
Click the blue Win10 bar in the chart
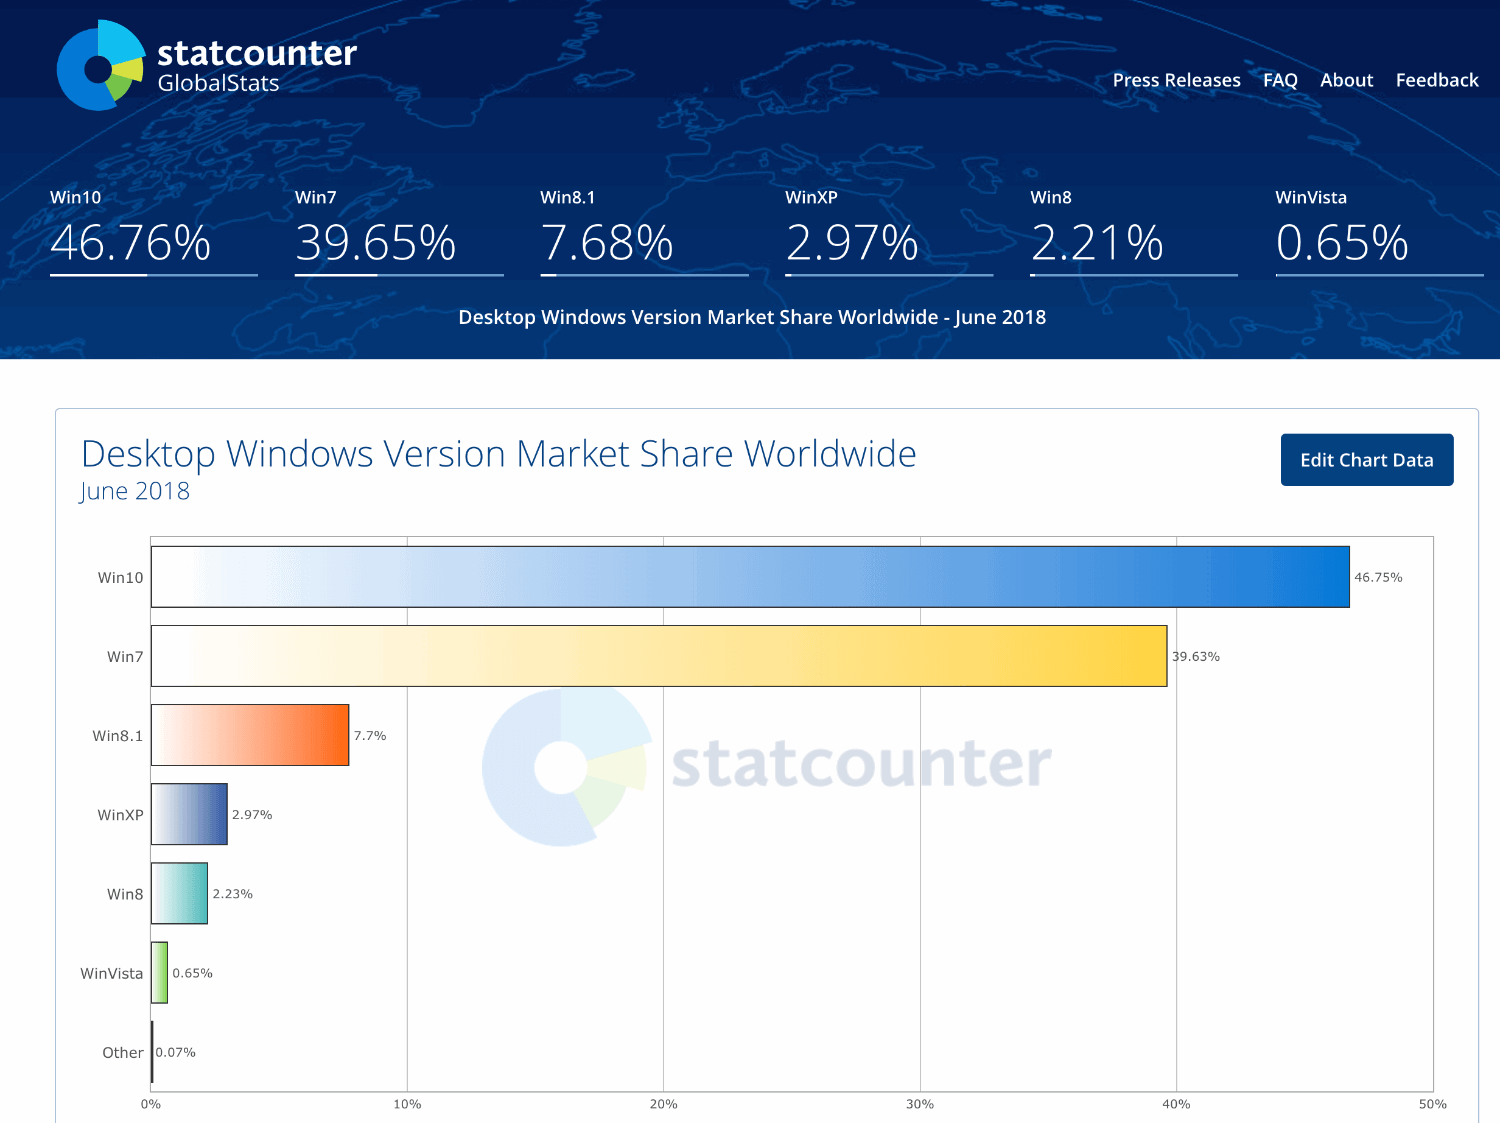[750, 576]
